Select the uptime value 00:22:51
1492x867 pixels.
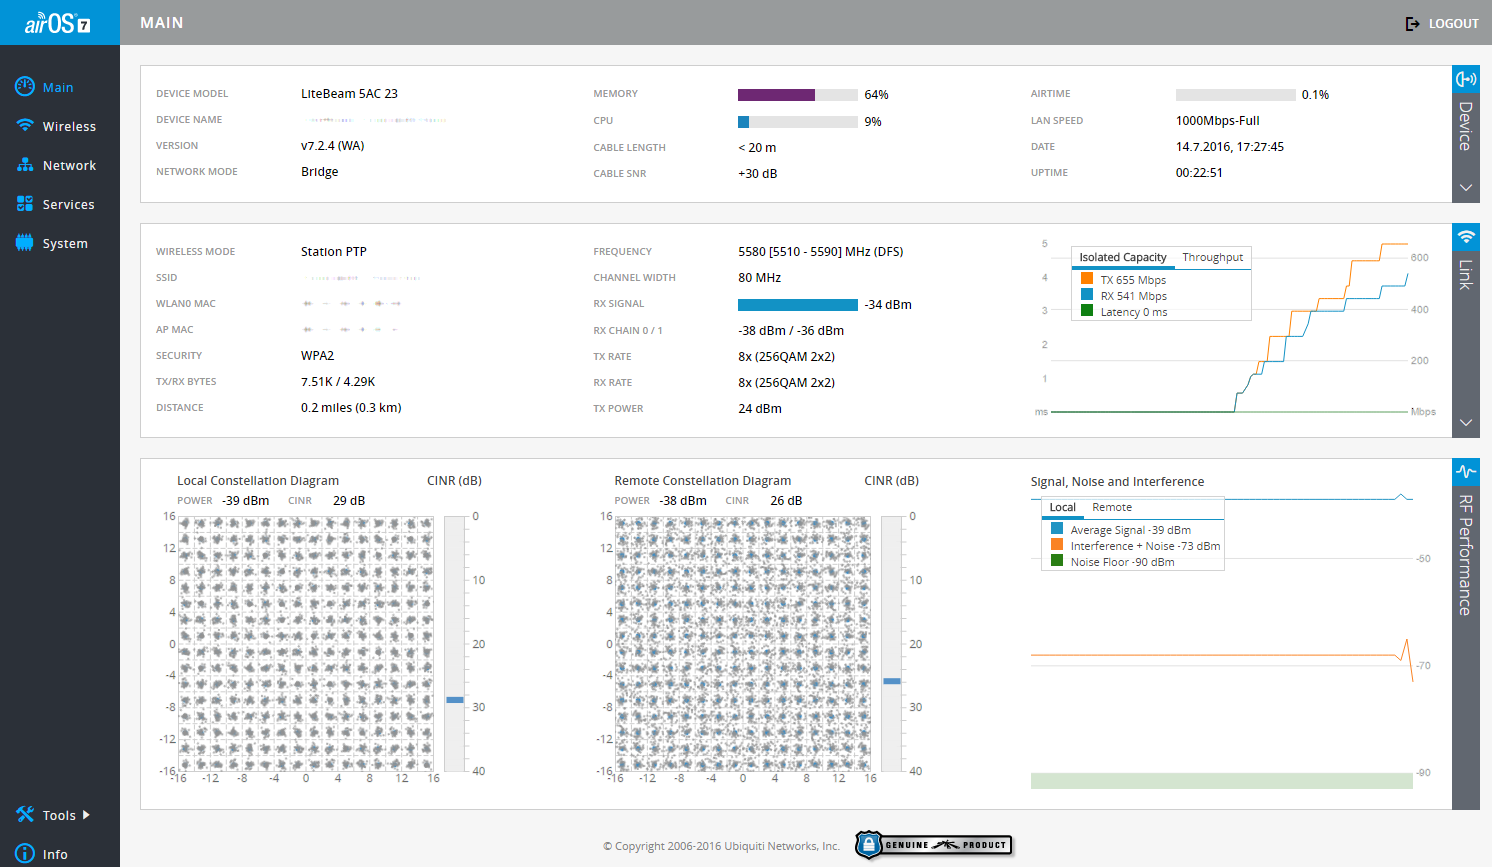1199,173
